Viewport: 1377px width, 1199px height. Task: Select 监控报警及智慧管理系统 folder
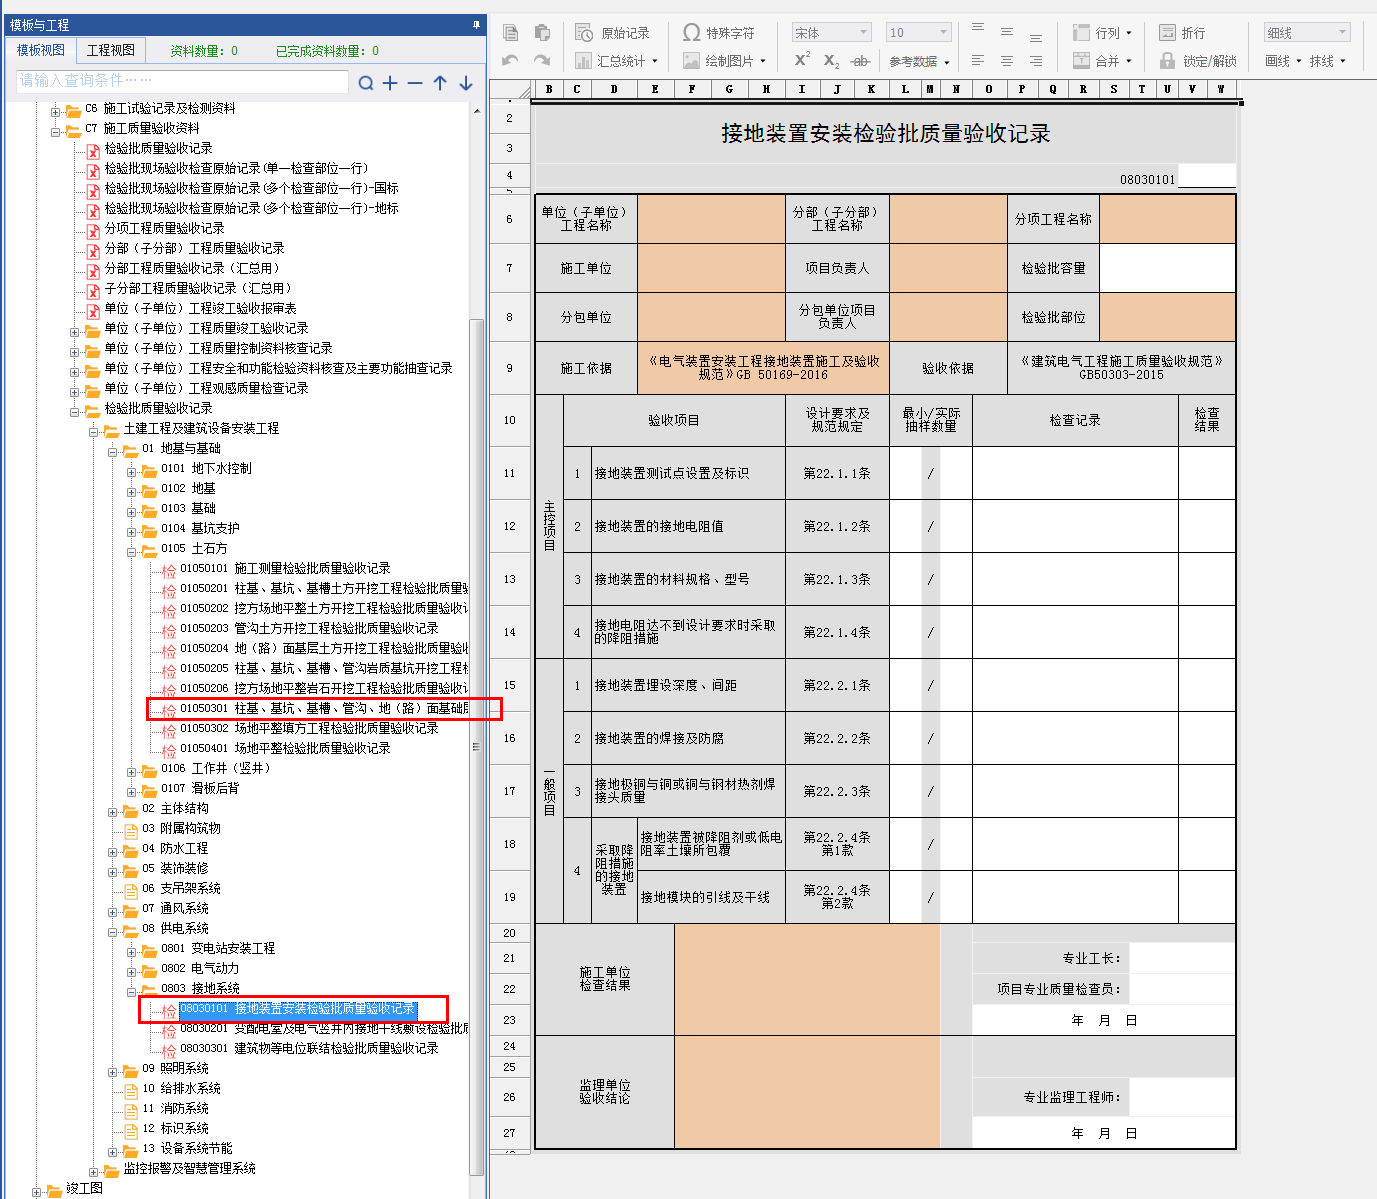coord(189,1168)
